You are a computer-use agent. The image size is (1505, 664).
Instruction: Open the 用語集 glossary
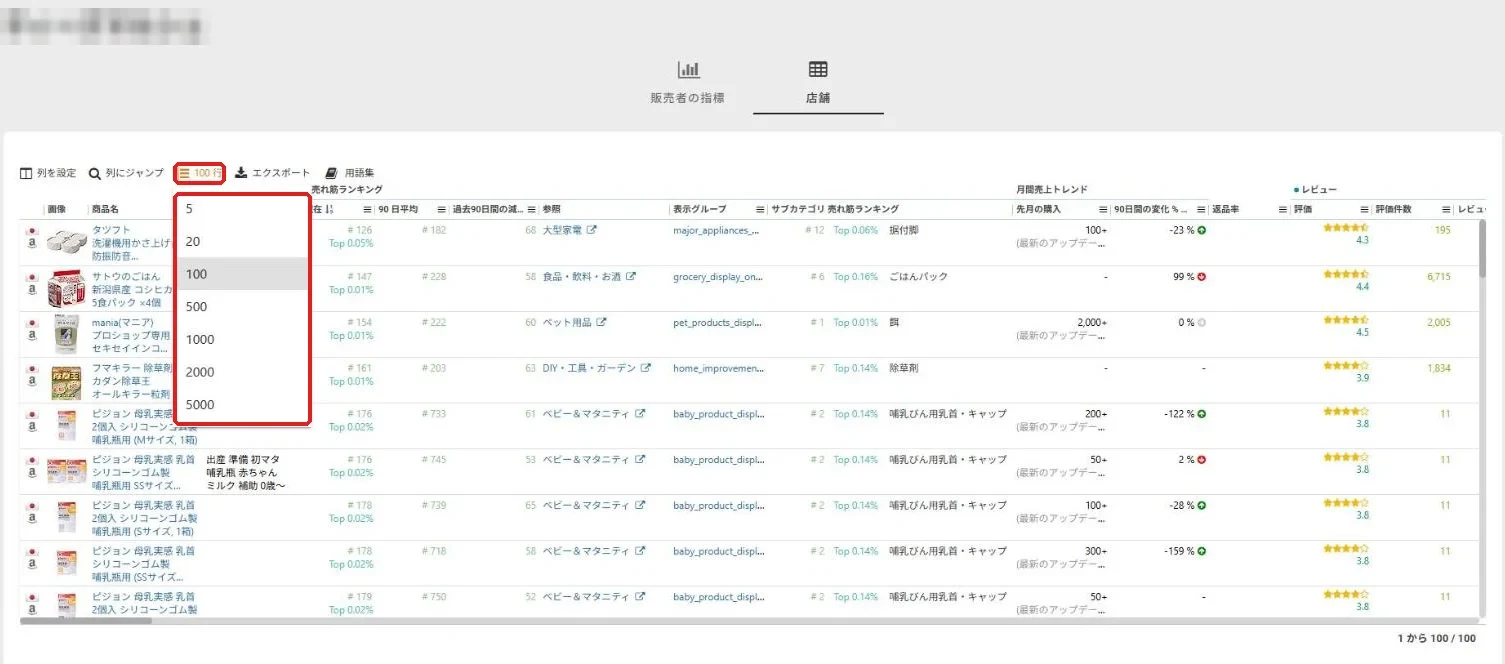coord(350,173)
